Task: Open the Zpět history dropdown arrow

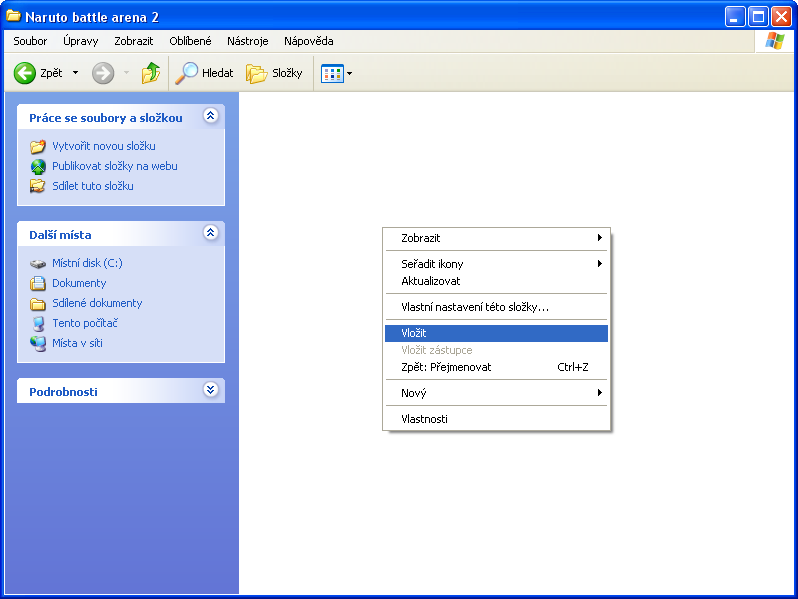Action: point(75,73)
